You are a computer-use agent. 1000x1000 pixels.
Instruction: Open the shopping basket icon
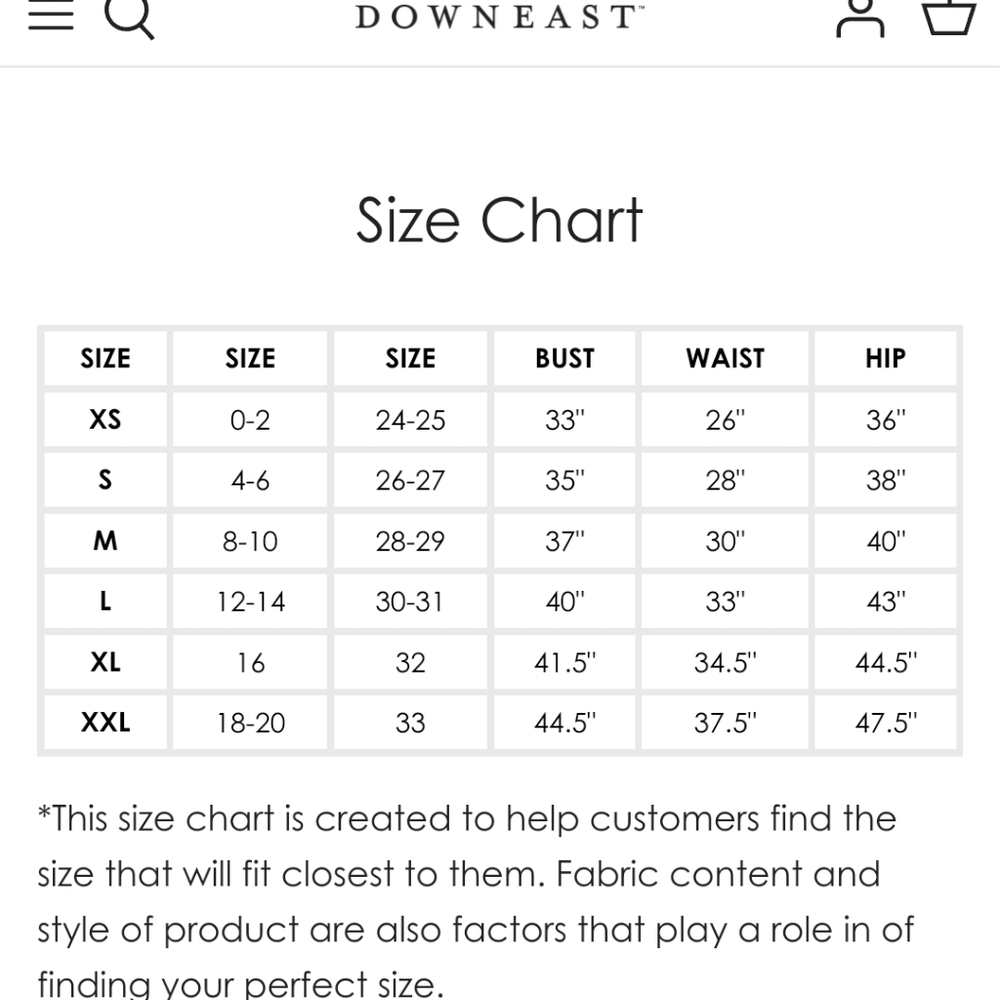949,16
